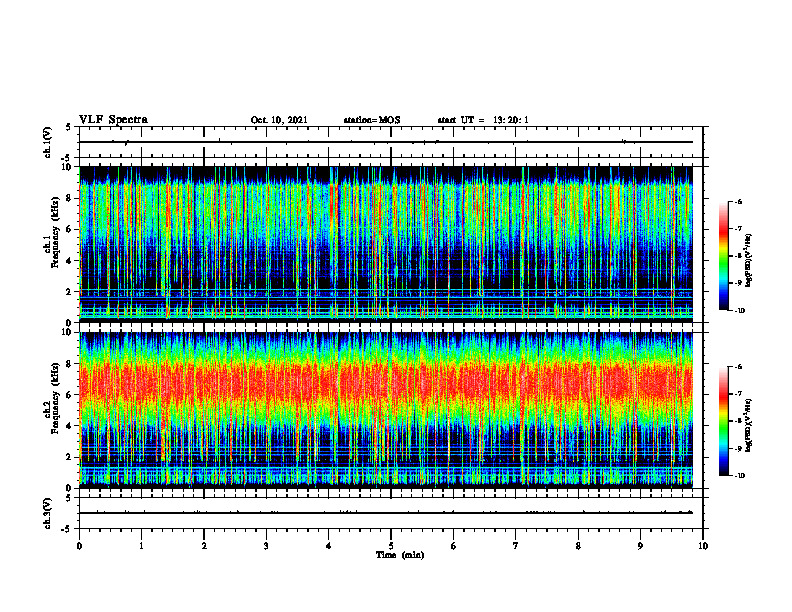Click the 'Time (min)' axis label
The image size is (792, 612).
click(400, 555)
